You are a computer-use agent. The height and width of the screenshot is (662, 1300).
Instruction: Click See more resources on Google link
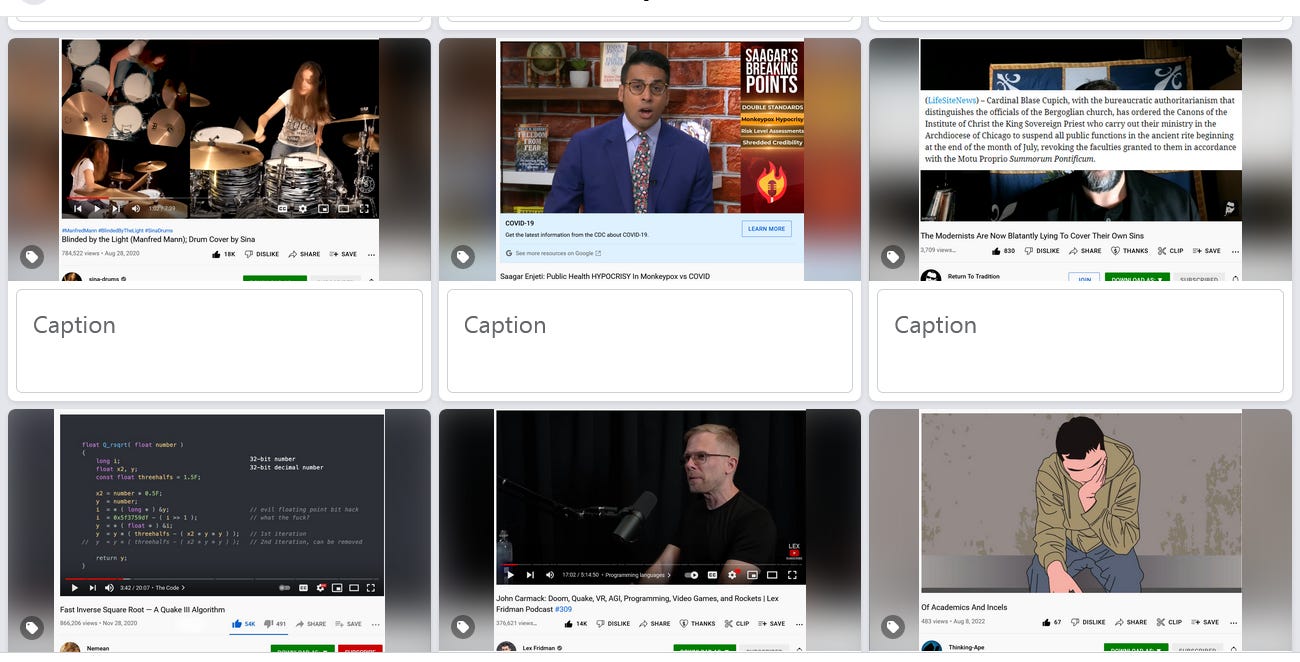[554, 253]
